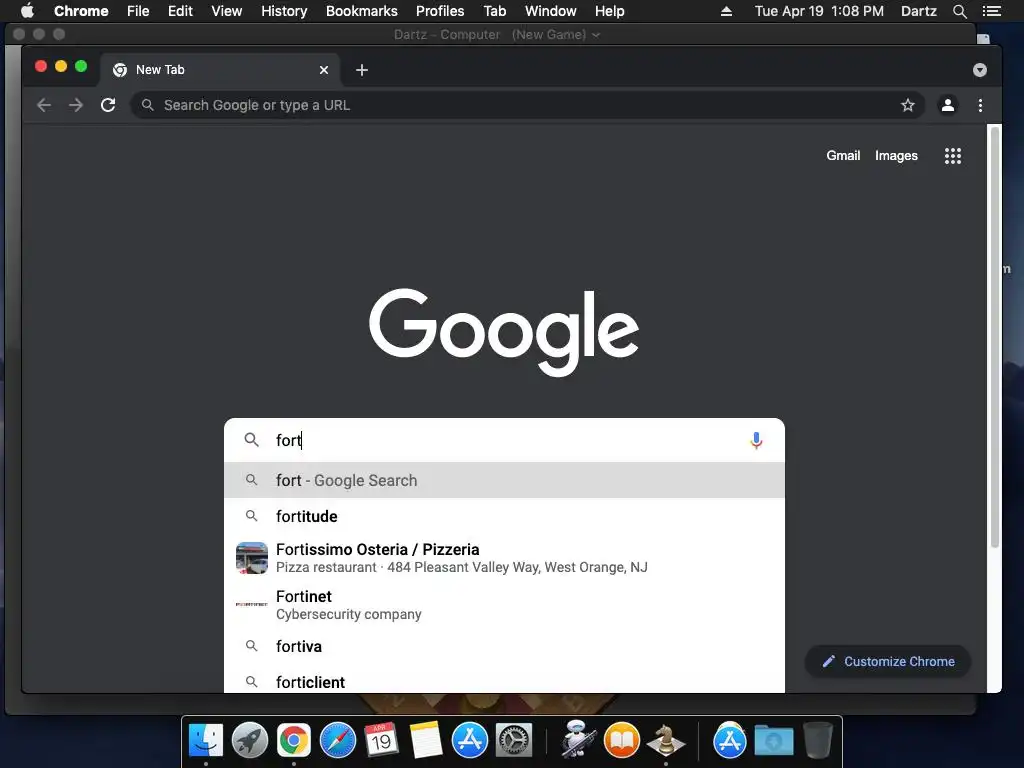Click the Customize Chrome button
This screenshot has height=768, width=1024.
click(x=888, y=662)
